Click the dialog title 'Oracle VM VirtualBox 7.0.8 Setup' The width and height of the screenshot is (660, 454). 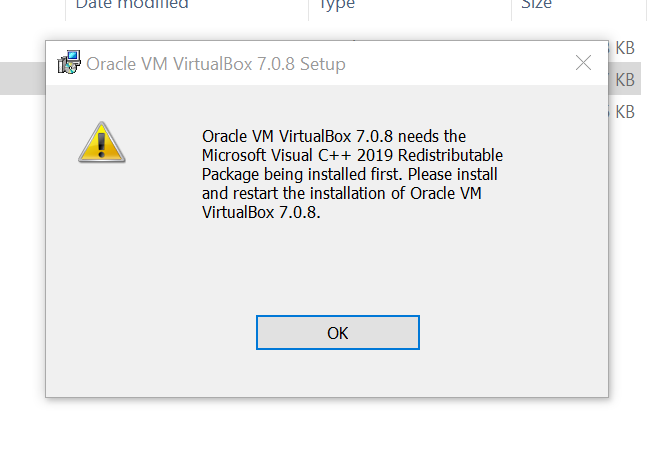tap(216, 64)
